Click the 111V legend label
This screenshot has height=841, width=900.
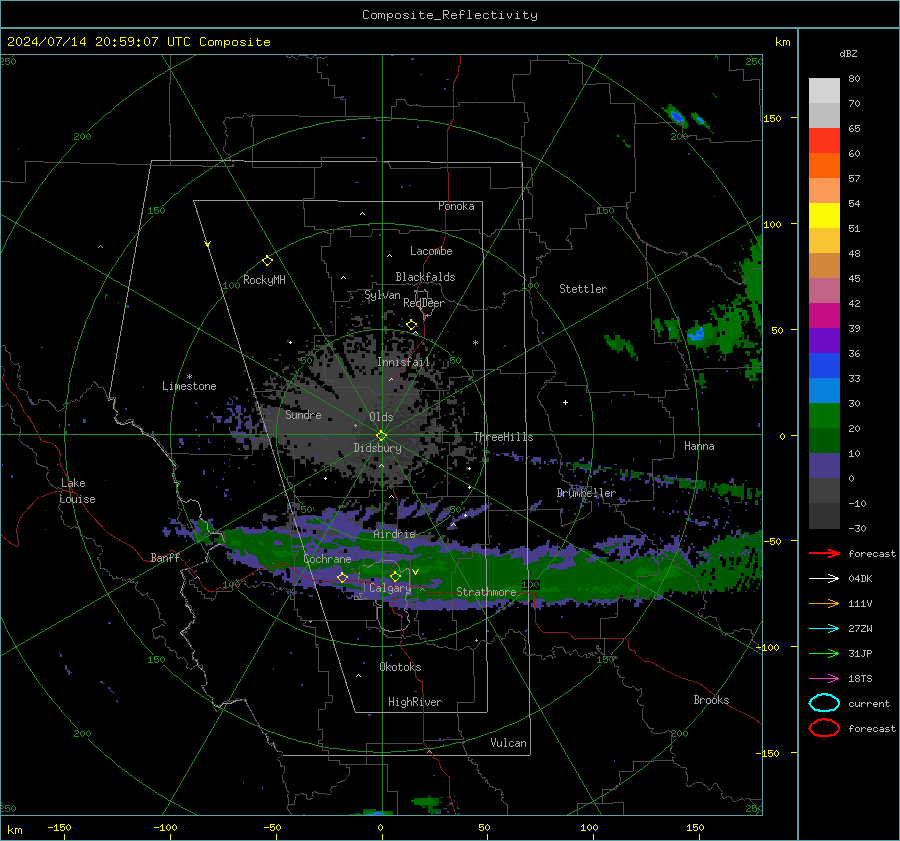[x=860, y=603]
